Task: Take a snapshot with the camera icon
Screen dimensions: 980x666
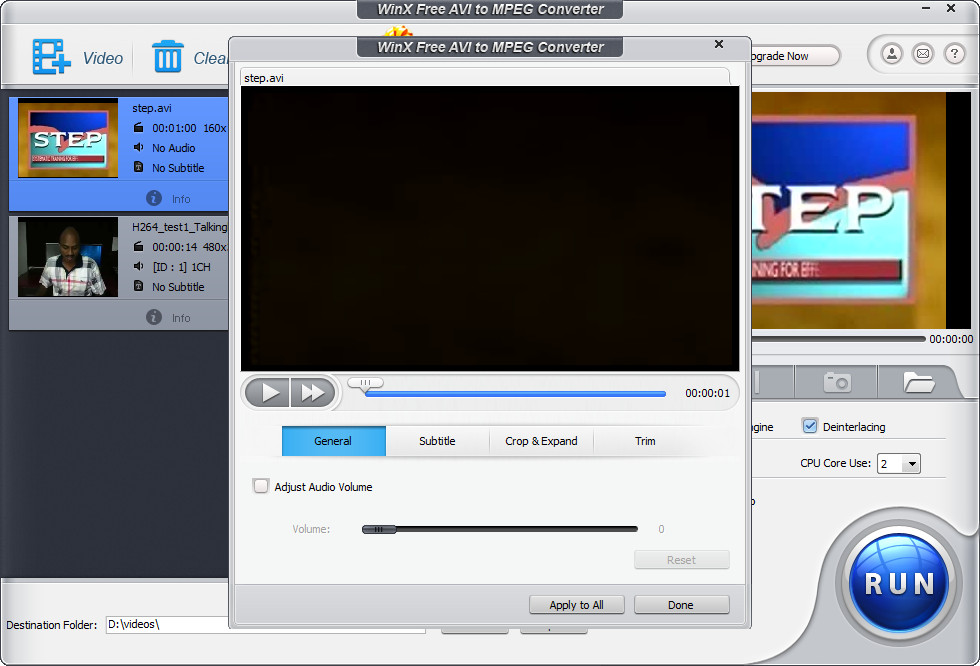Action: (x=837, y=382)
